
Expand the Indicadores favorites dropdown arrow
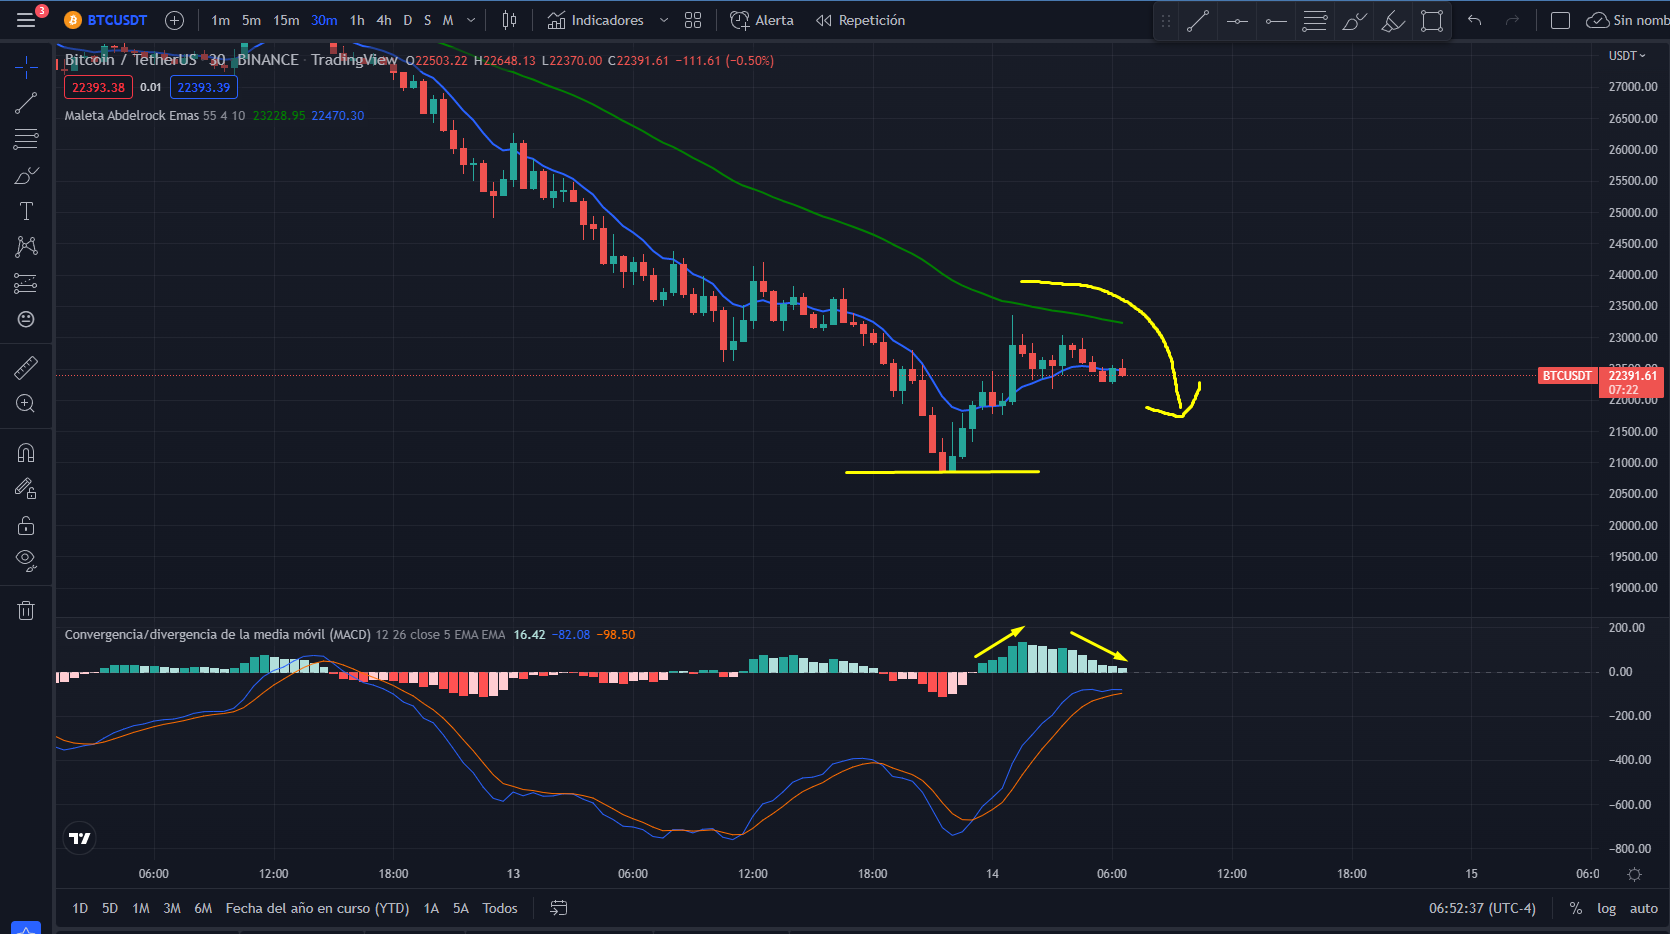click(x=663, y=20)
